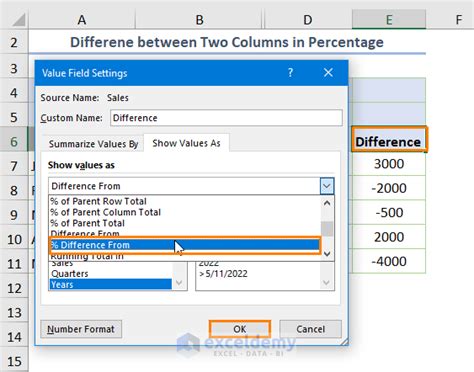This screenshot has width=474, height=372.
Task: Select % Difference From list option
Action: point(185,245)
